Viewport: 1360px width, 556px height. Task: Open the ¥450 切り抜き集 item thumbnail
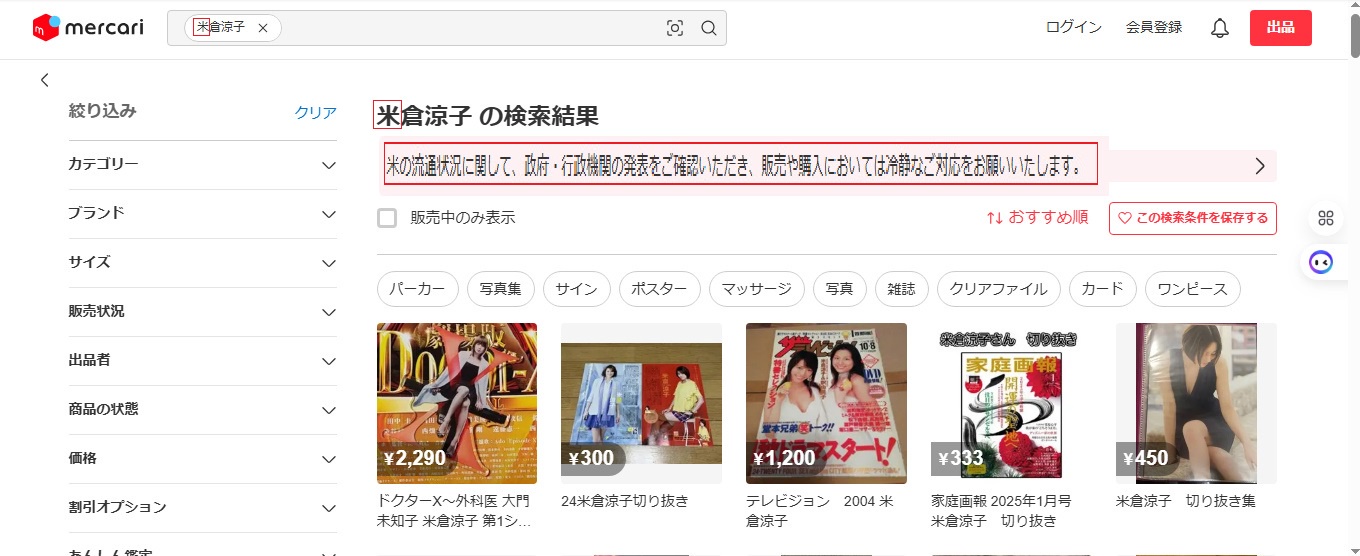coord(1196,403)
